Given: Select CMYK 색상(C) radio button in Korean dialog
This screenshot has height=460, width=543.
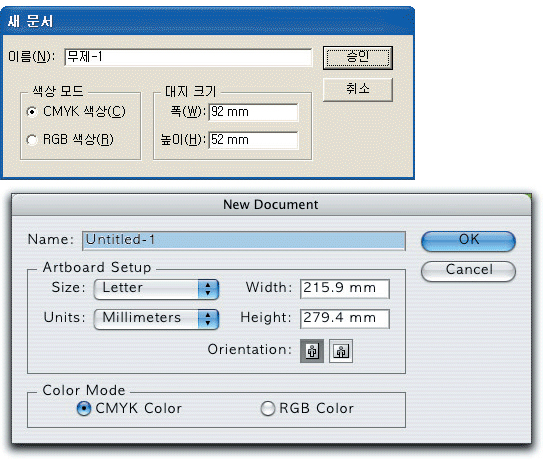Looking at the screenshot, I should click(32, 112).
